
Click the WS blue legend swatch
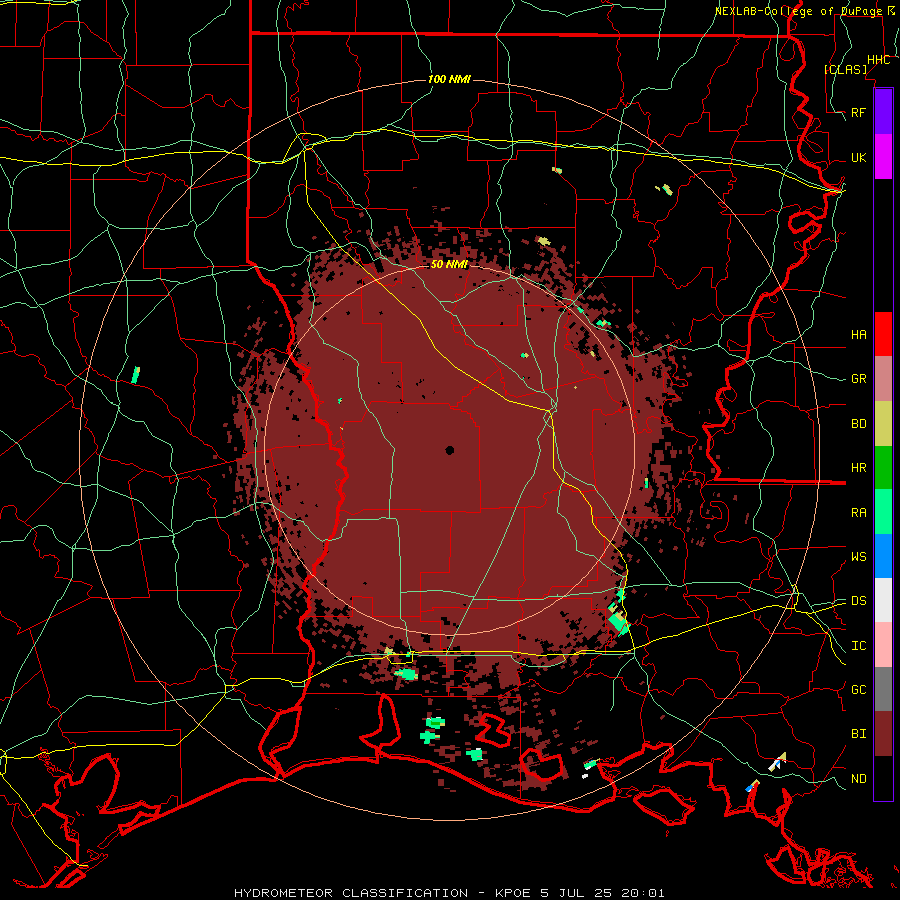coord(883,556)
